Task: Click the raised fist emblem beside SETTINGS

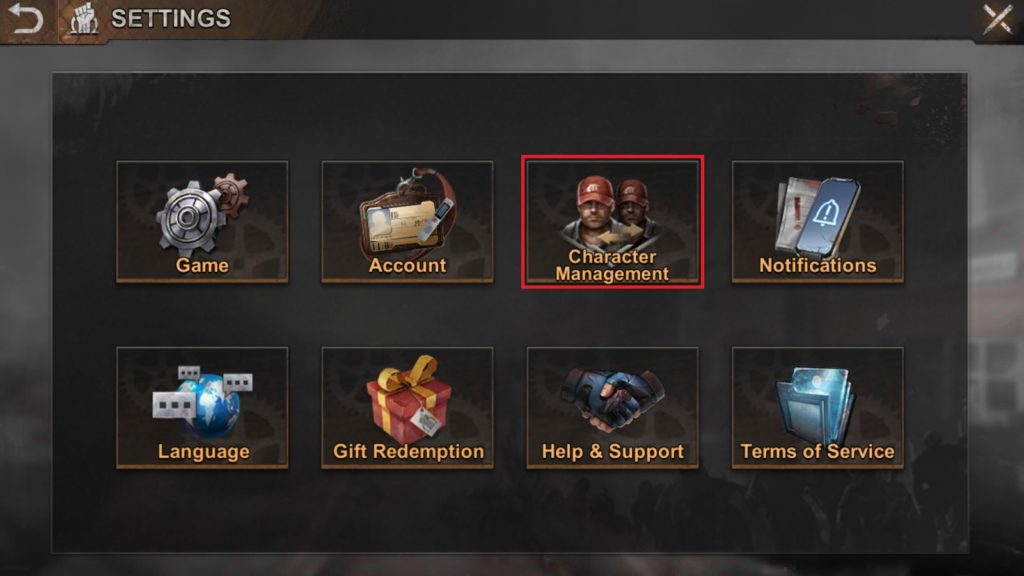Action: pyautogui.click(x=83, y=18)
